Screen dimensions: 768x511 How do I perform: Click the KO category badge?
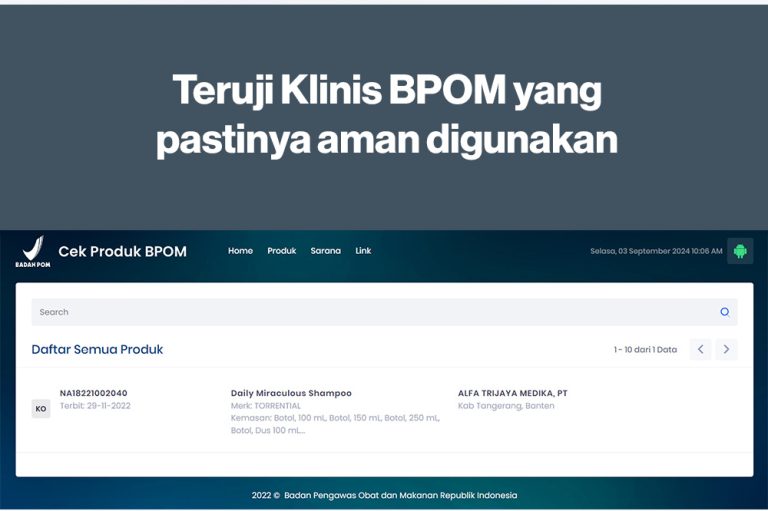point(41,409)
